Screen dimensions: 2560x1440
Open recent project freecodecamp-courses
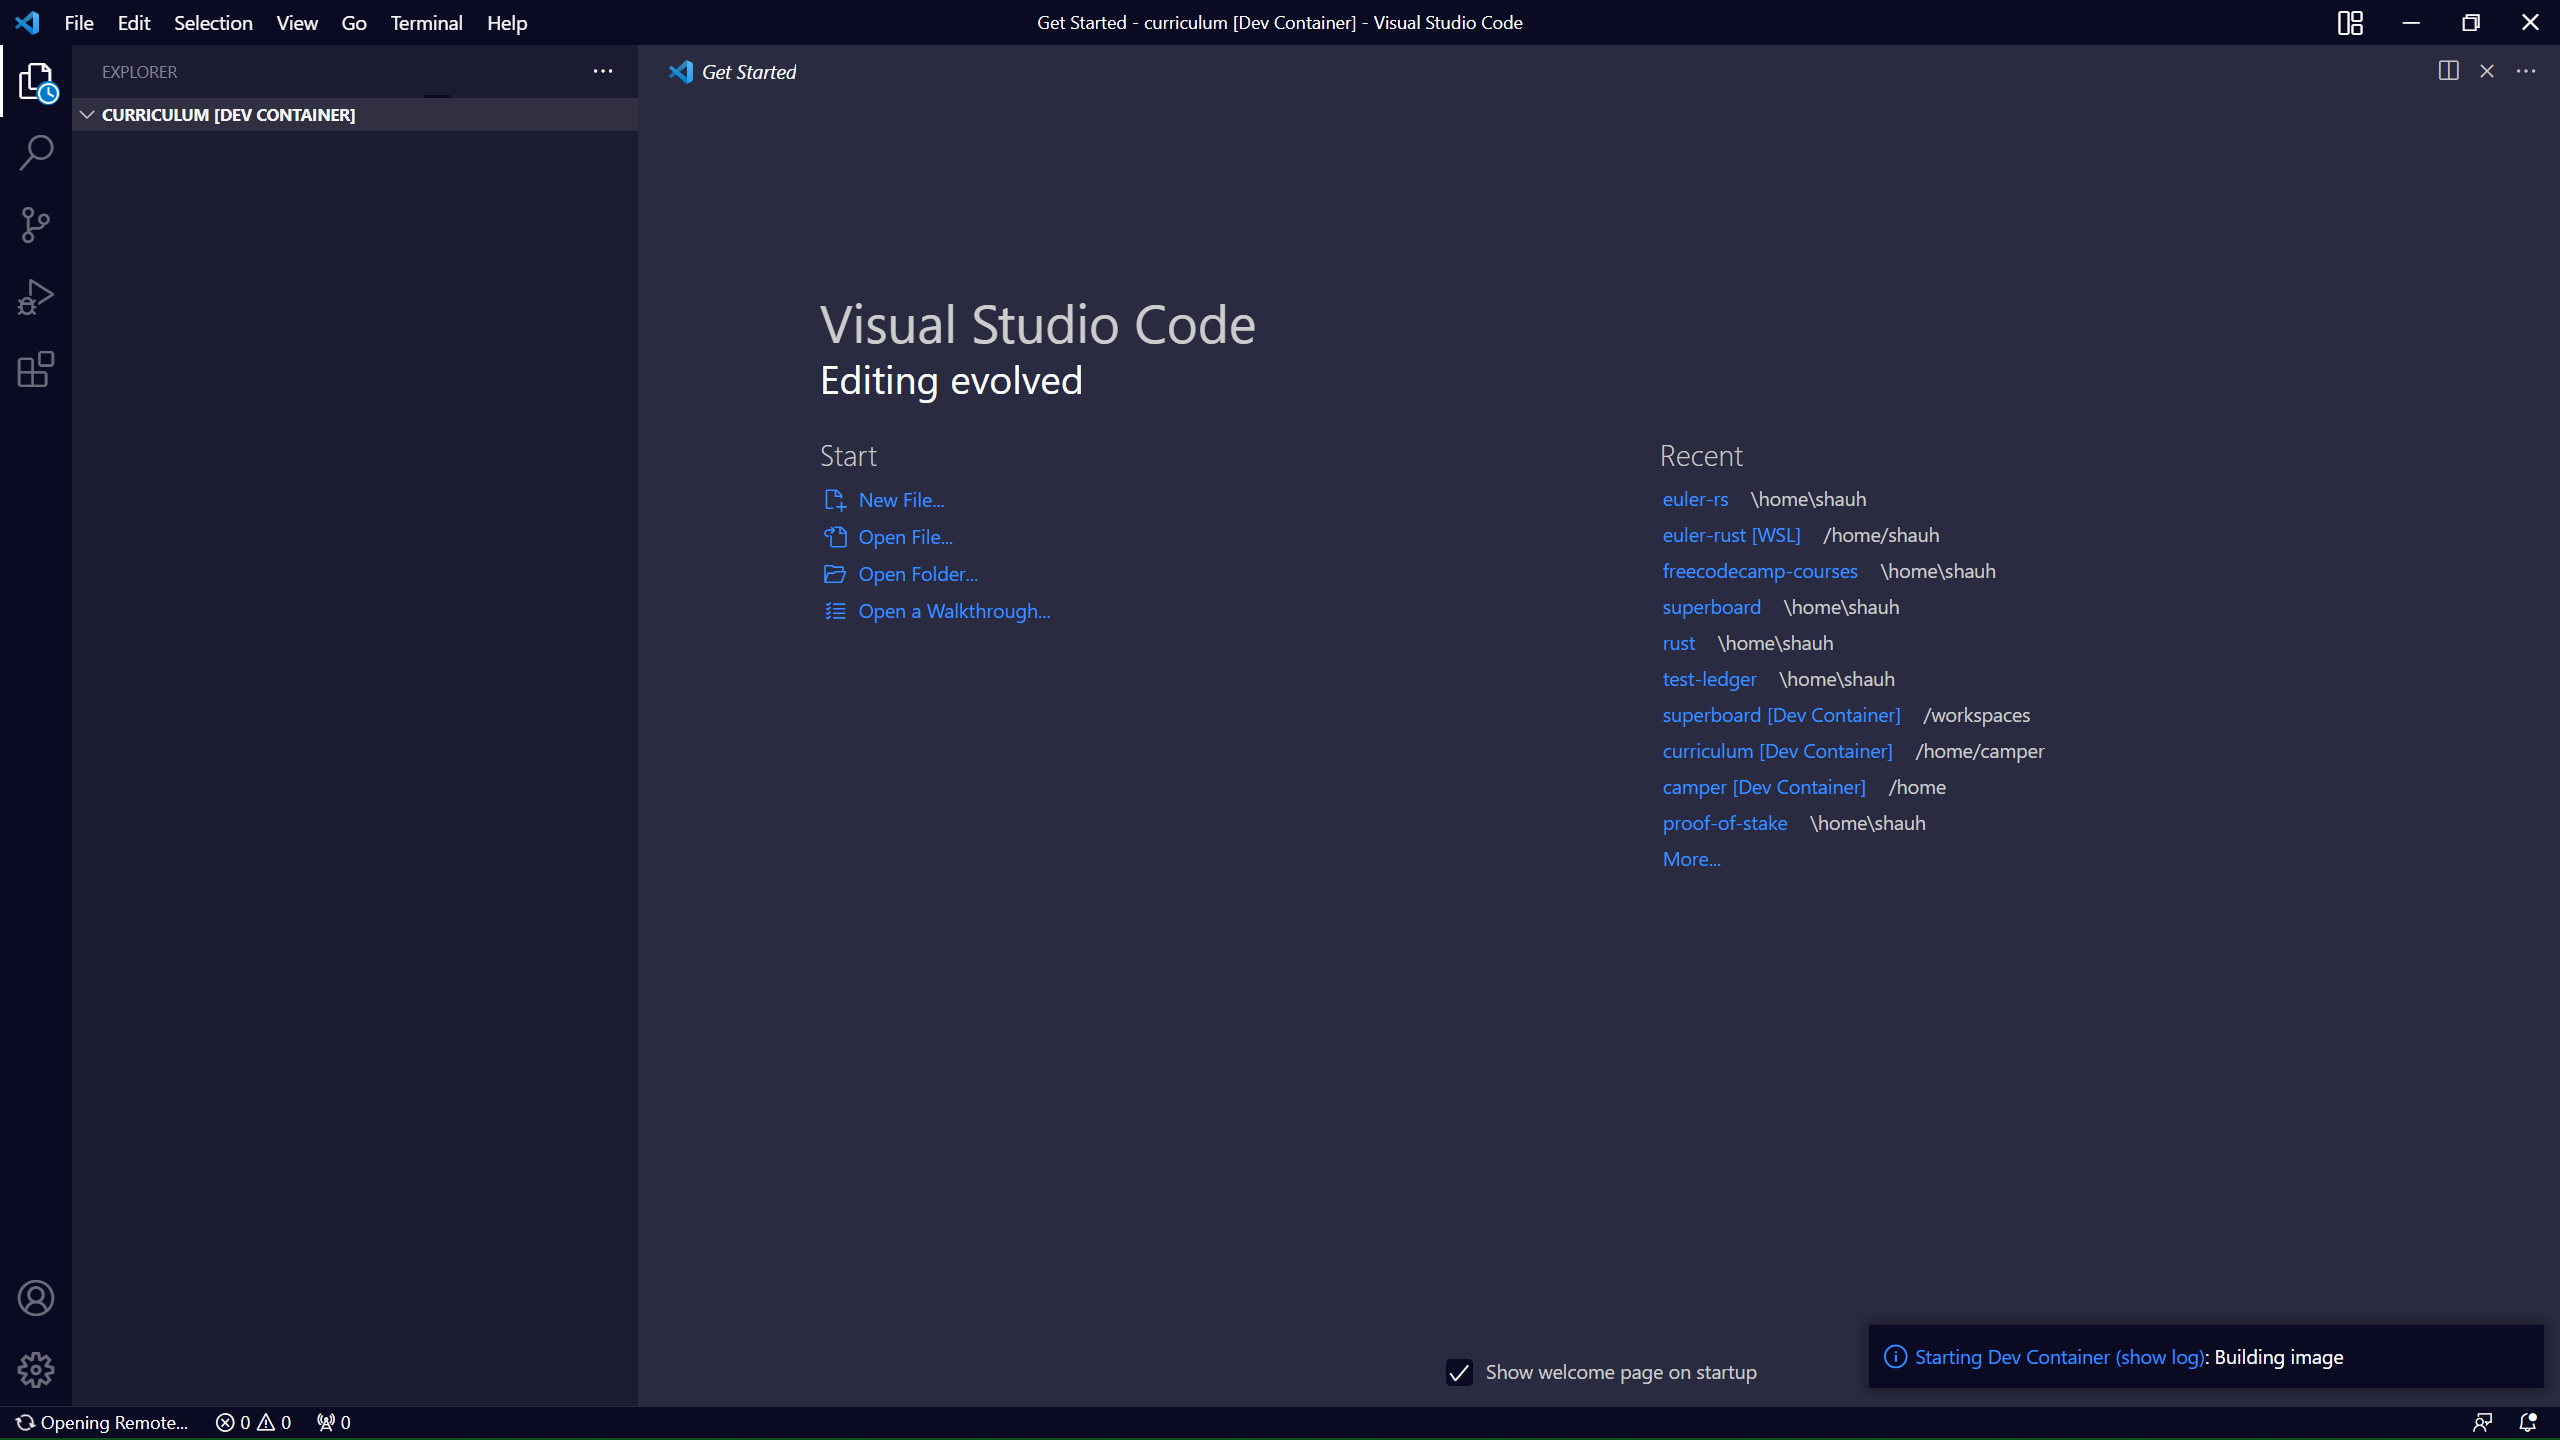(1760, 571)
